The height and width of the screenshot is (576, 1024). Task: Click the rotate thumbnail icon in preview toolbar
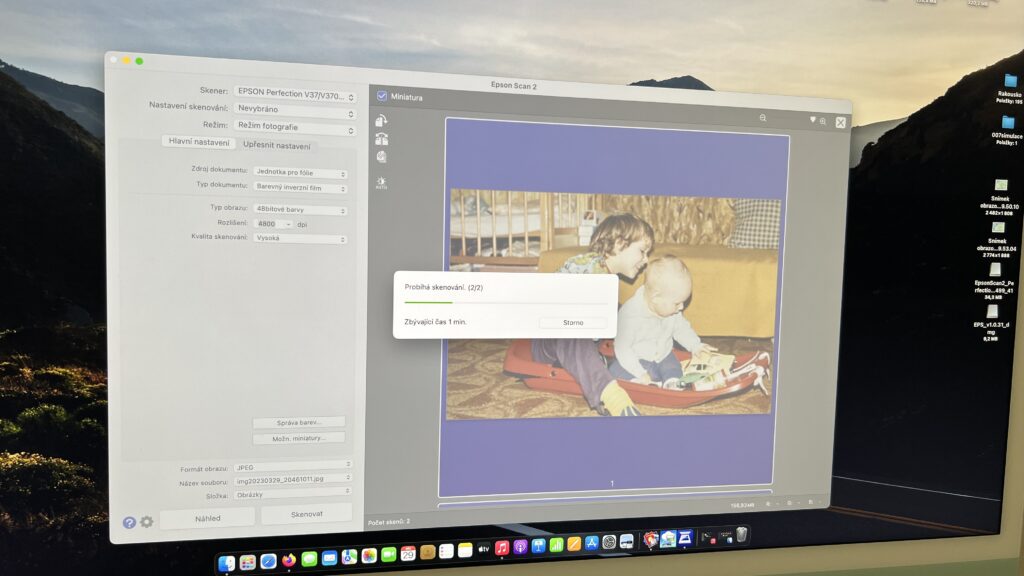click(381, 121)
